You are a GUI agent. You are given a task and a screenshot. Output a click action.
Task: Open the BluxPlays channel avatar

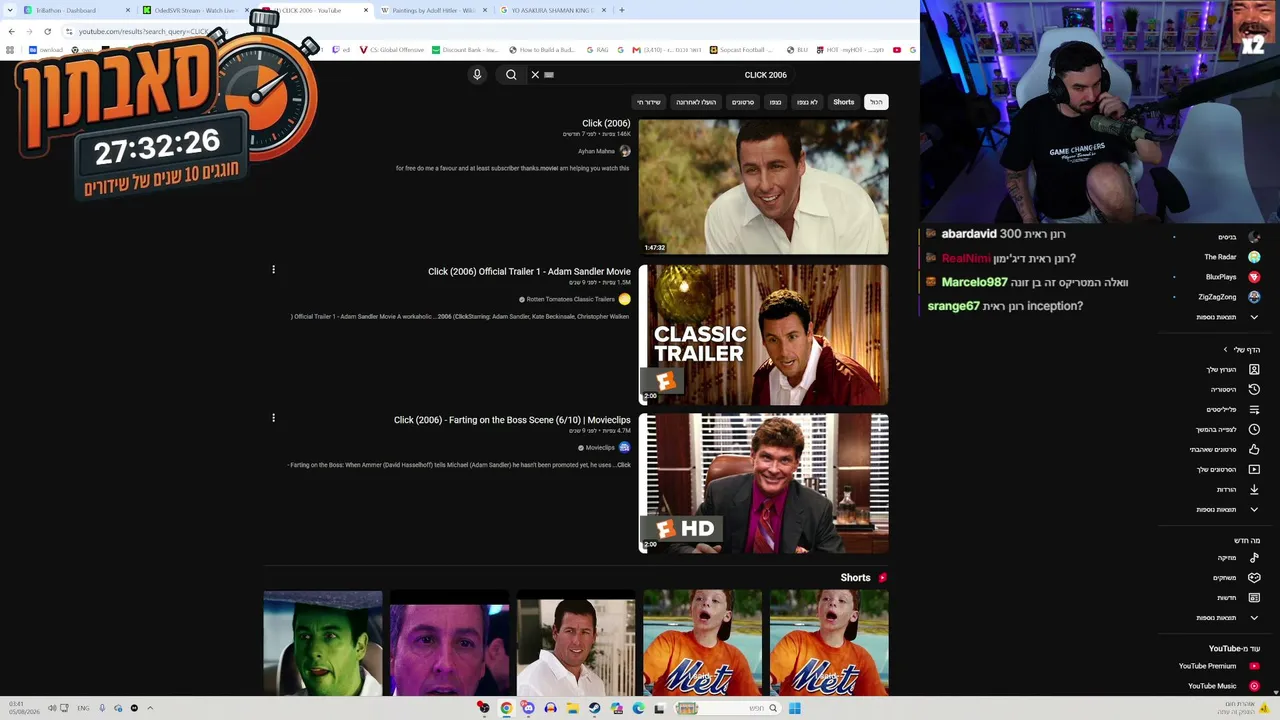(1254, 277)
